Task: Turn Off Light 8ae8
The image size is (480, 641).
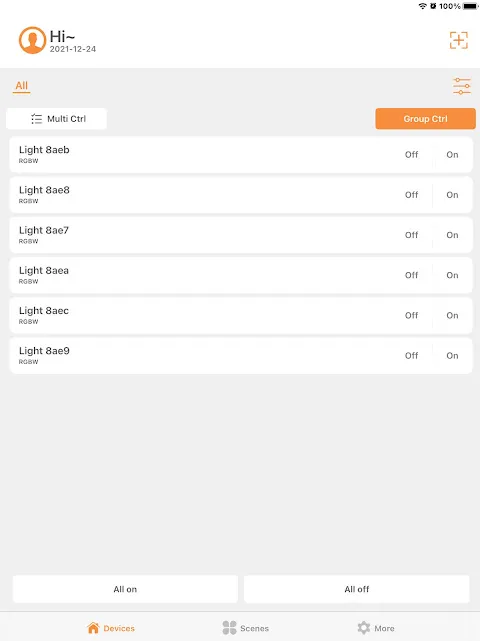Action: 411,195
